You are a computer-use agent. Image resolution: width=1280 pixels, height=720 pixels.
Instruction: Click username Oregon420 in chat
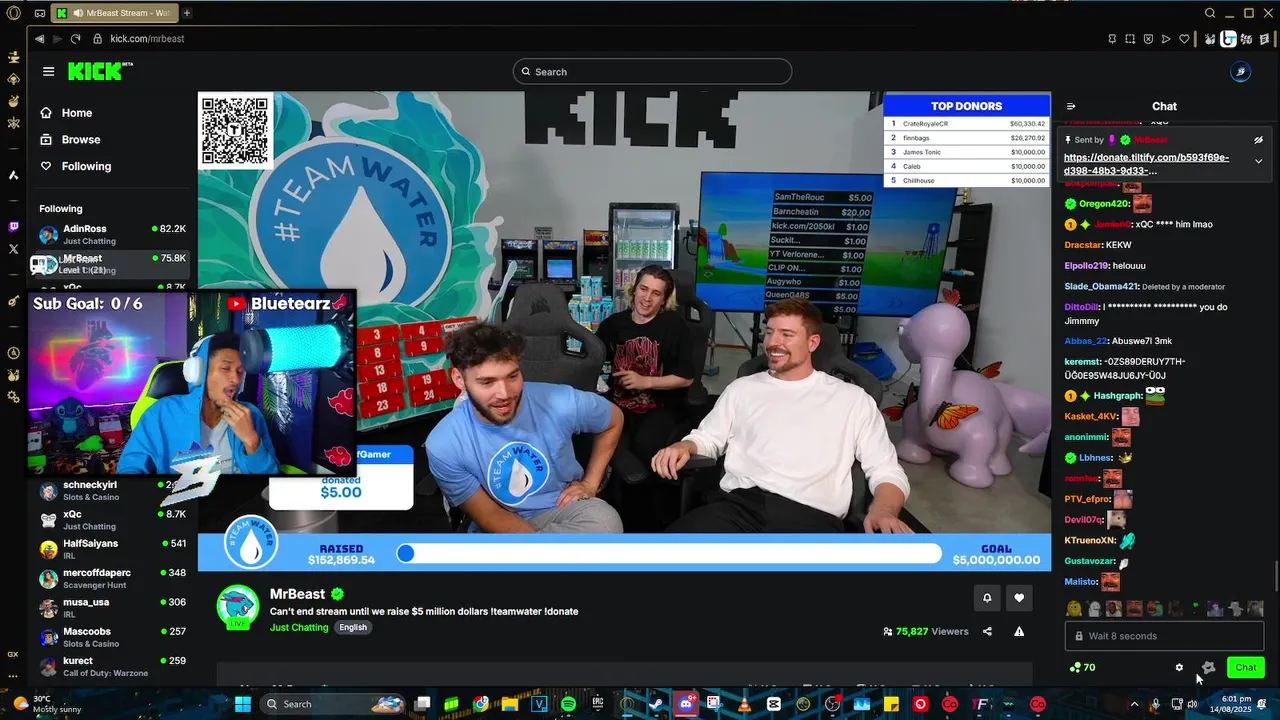click(1104, 204)
